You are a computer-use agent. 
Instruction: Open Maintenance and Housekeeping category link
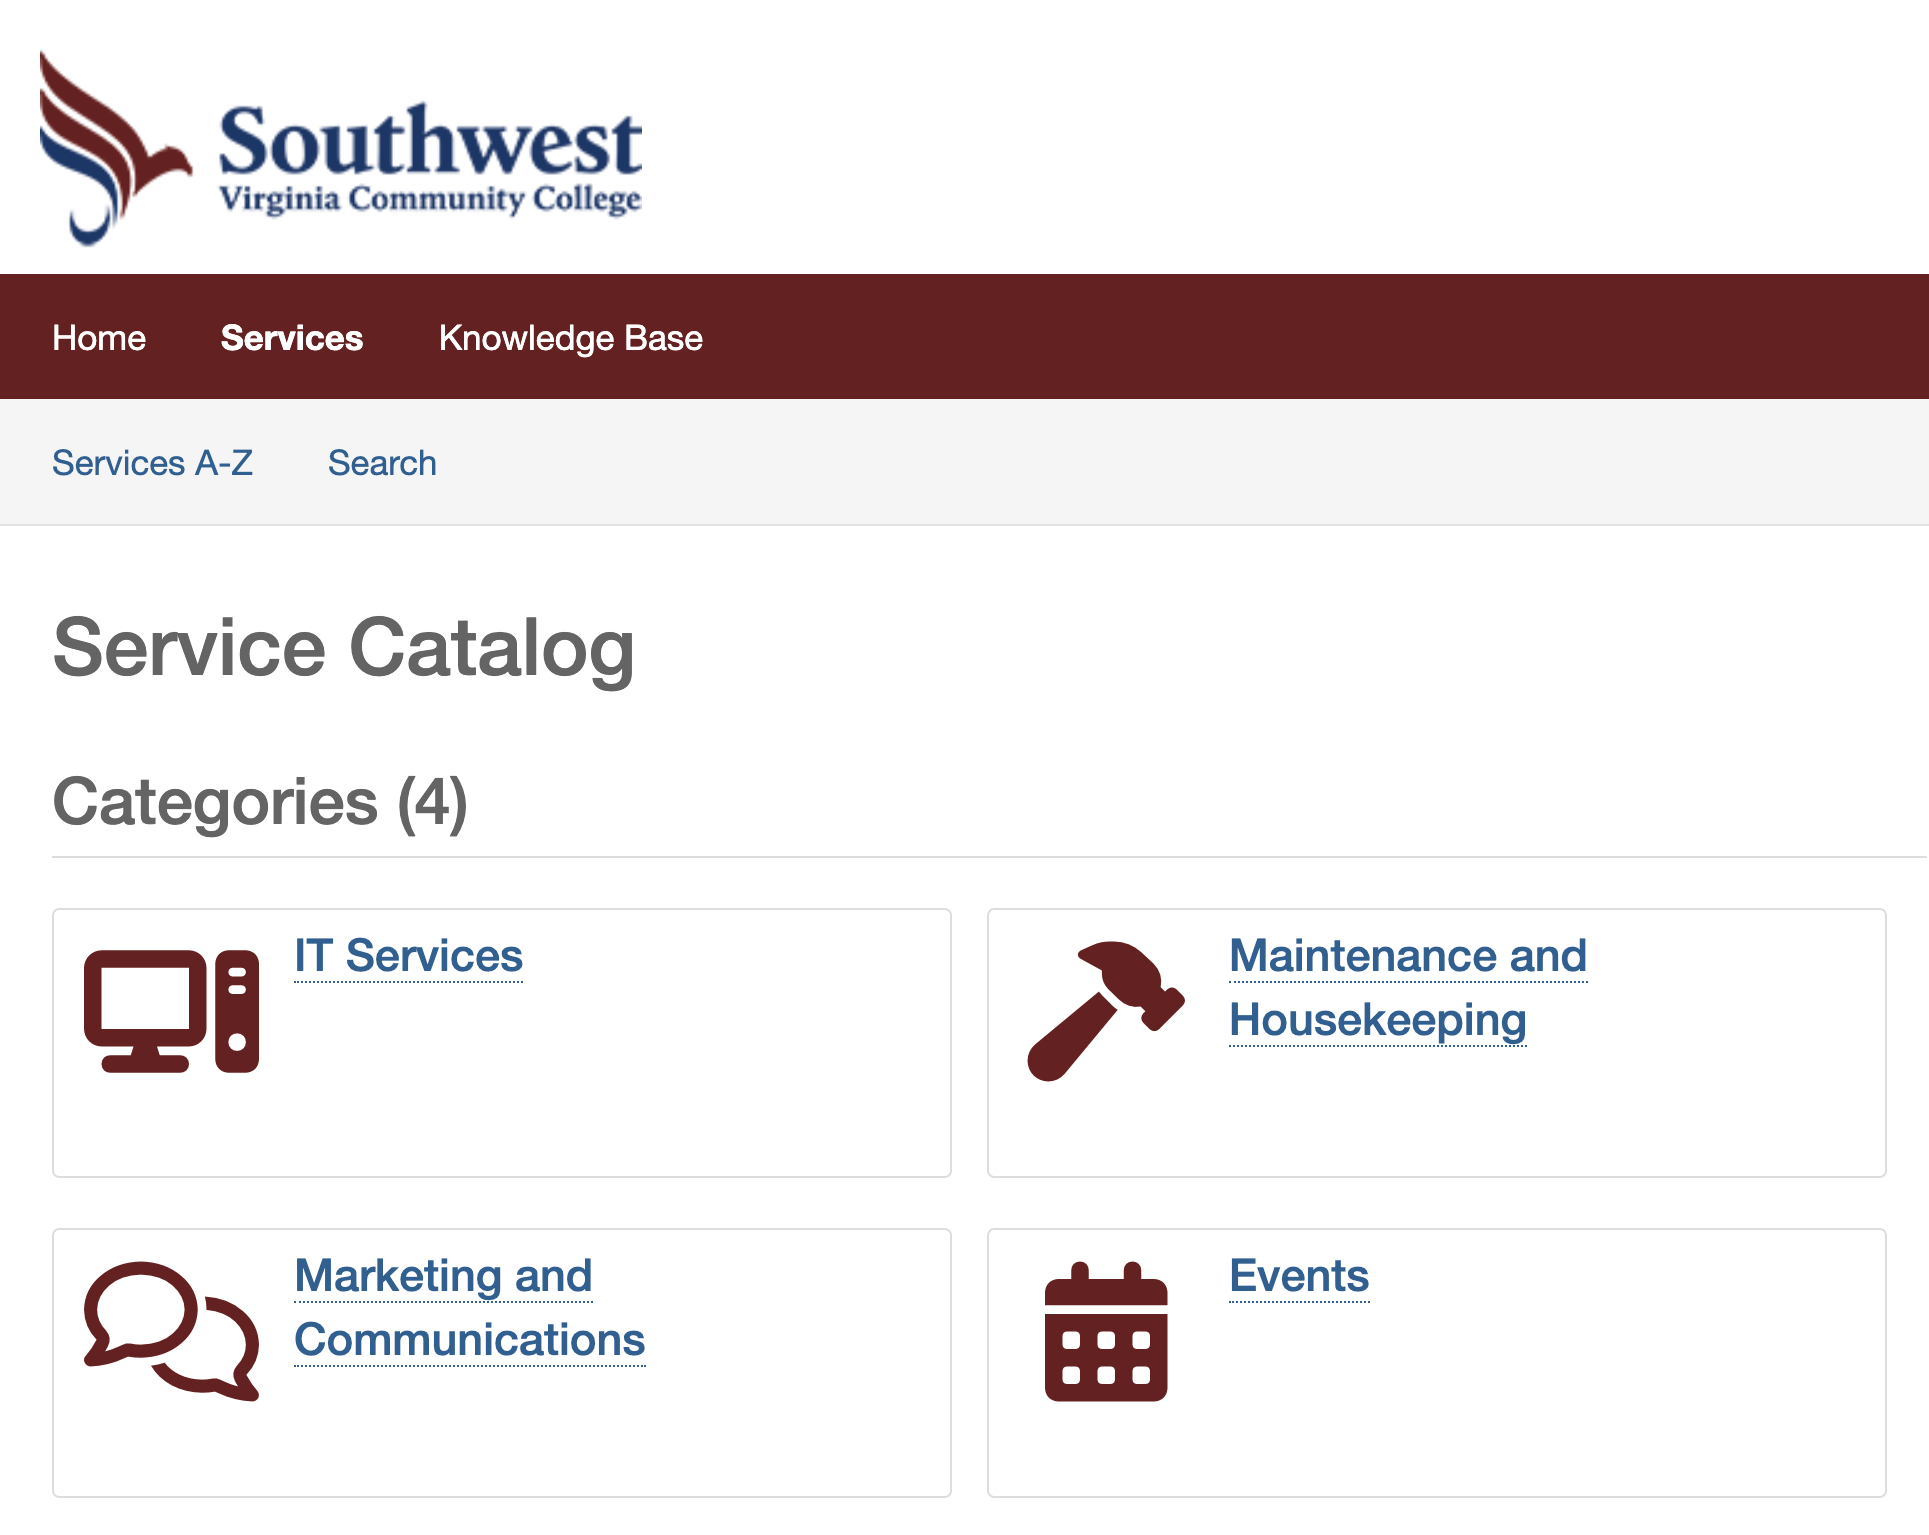[1407, 988]
